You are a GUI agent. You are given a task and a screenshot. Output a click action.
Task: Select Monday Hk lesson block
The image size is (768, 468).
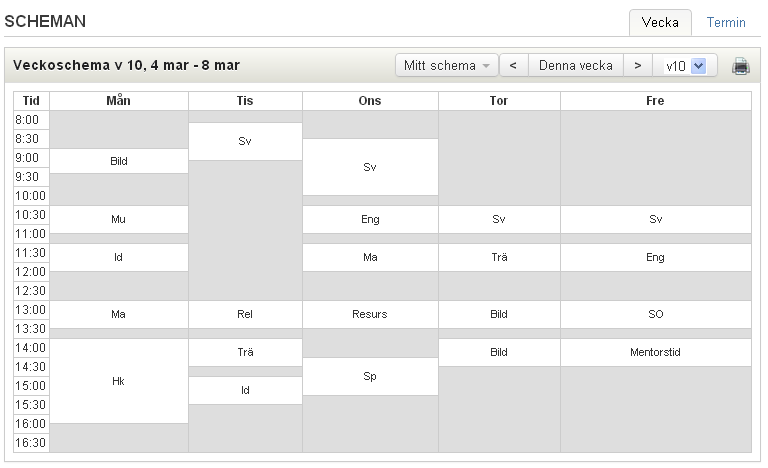pos(119,381)
